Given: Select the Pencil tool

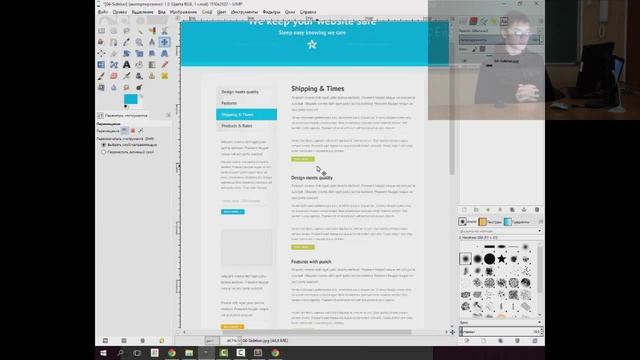Looking at the screenshot, I should point(164,64).
